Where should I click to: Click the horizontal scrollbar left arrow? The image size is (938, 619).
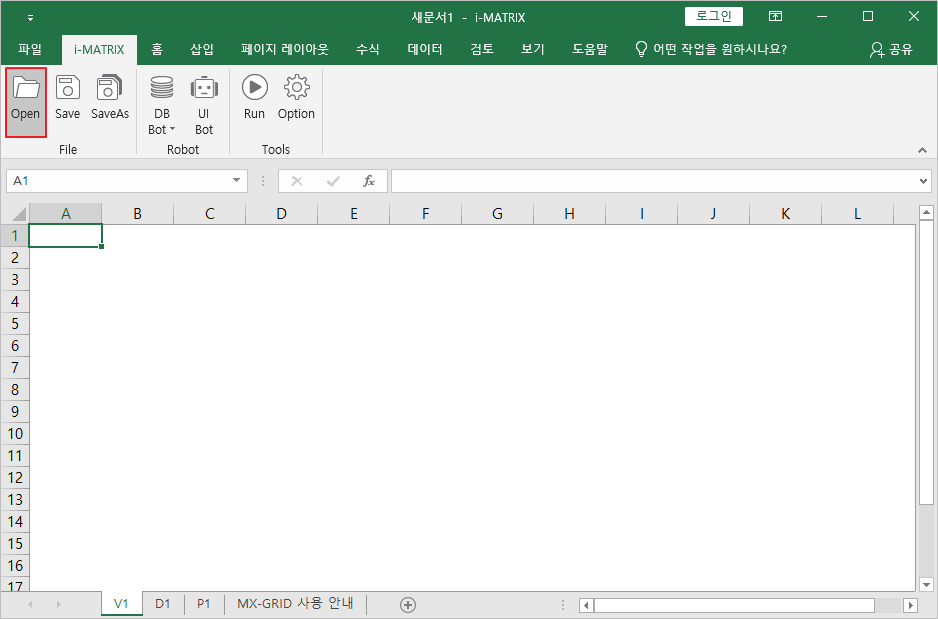586,605
